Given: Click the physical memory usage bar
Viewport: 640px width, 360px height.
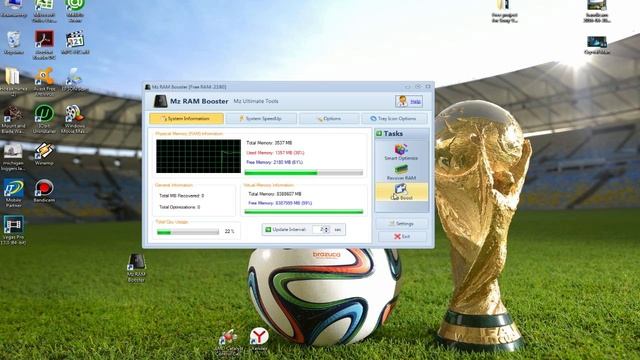Looking at the screenshot, I should (303, 173).
